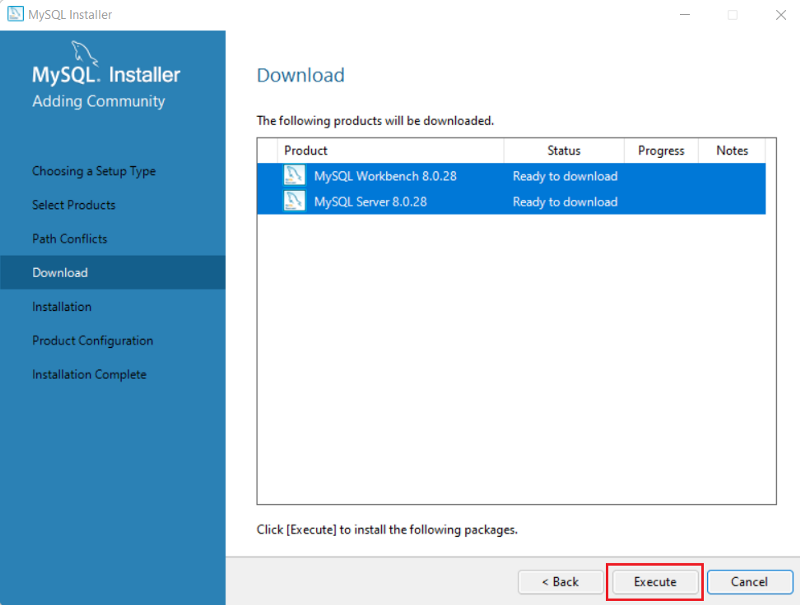Sort by the Product column header
The height and width of the screenshot is (605, 800).
point(390,150)
